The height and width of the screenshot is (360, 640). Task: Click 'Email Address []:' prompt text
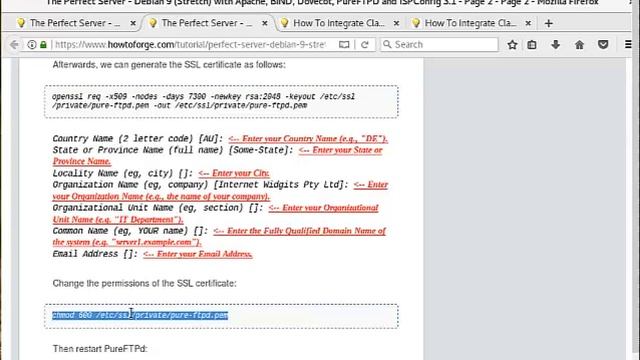tap(95, 254)
